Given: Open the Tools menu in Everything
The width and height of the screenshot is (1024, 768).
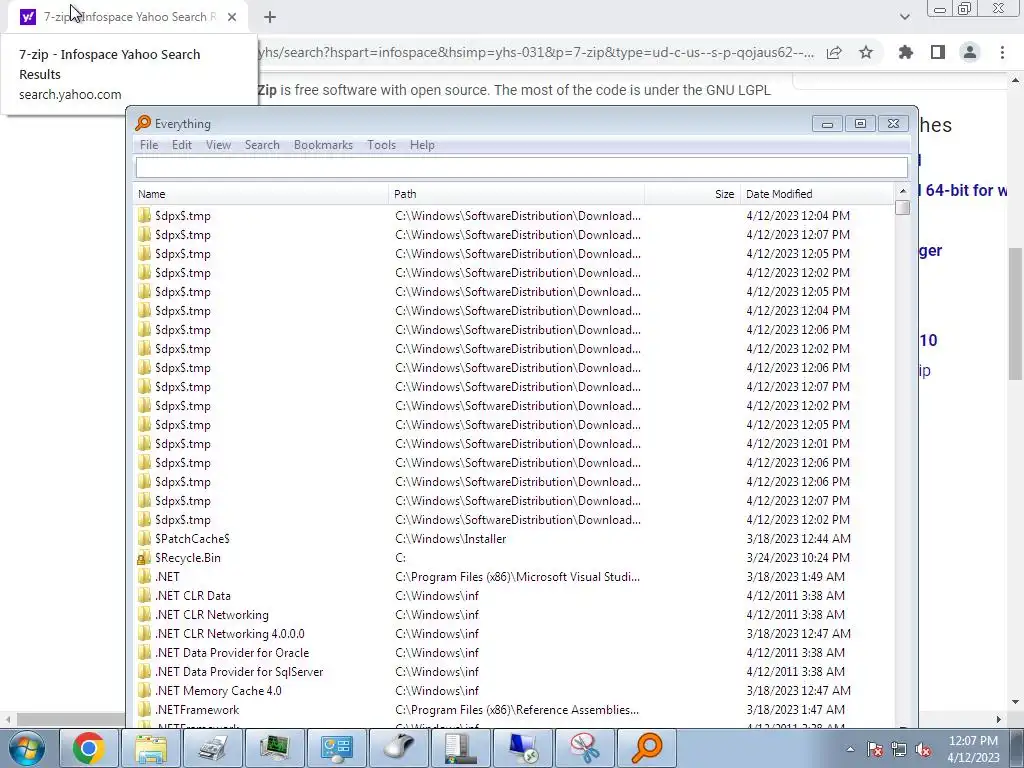Looking at the screenshot, I should point(381,145).
